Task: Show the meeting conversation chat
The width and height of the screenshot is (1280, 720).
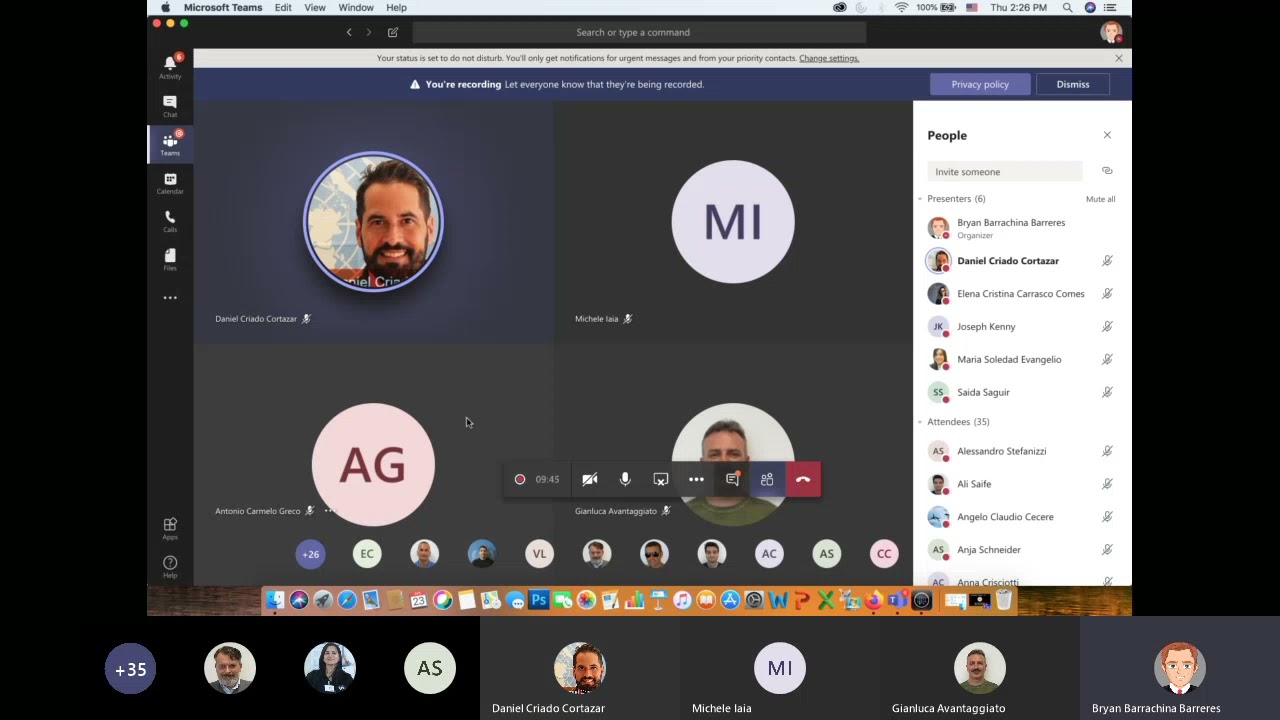Action: pyautogui.click(x=732, y=480)
